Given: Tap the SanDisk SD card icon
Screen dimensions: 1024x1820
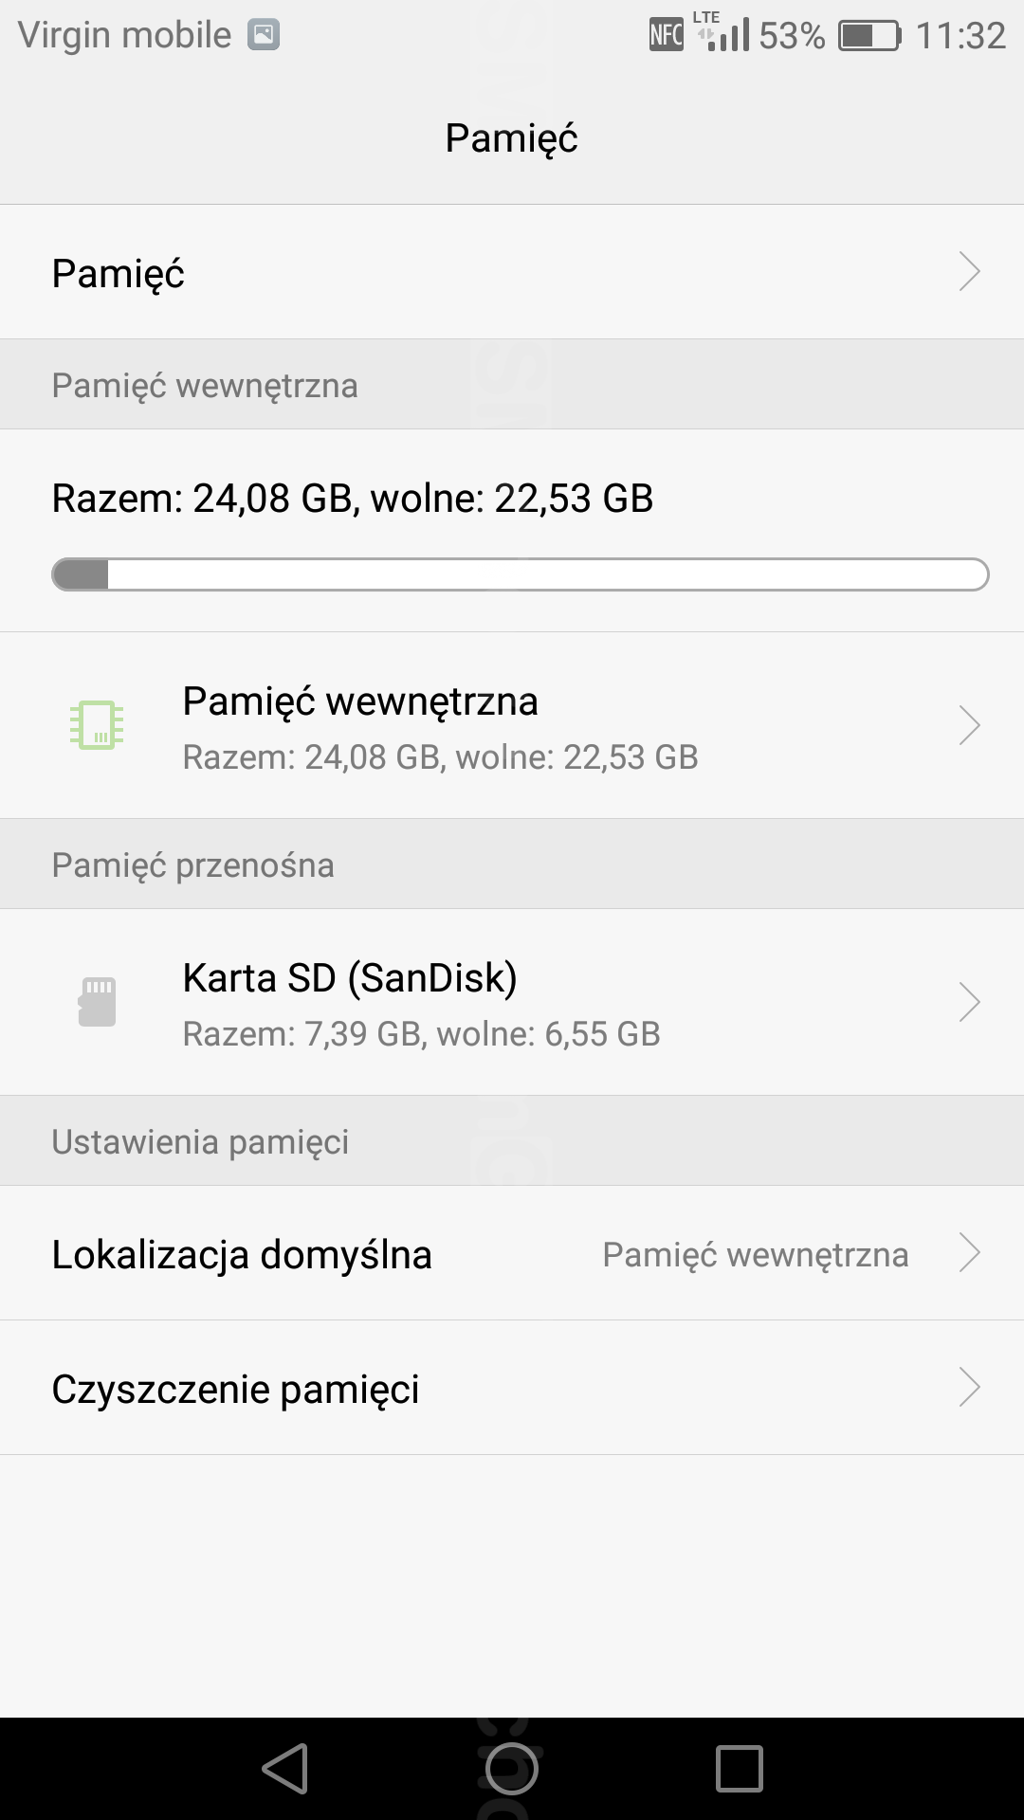Looking at the screenshot, I should pos(97,1001).
